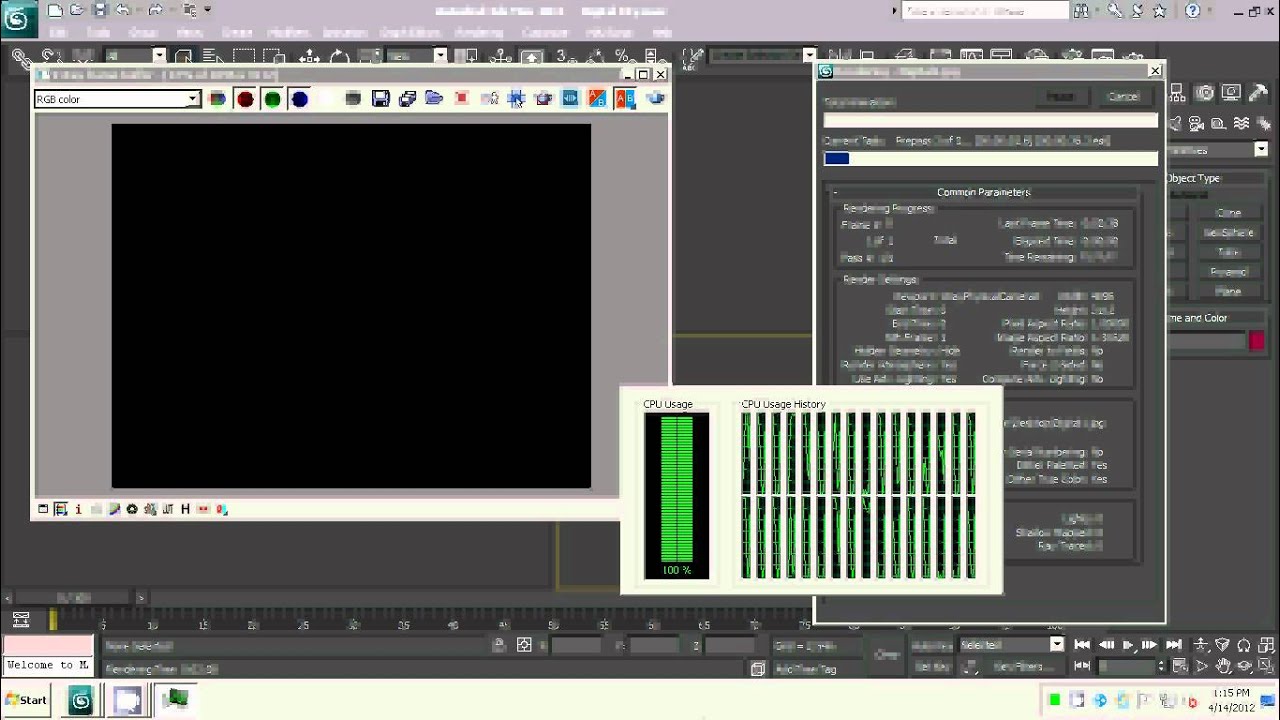Viewport: 1280px width, 720px height.
Task: Click the selection lock toggle in status bar
Action: point(499,645)
